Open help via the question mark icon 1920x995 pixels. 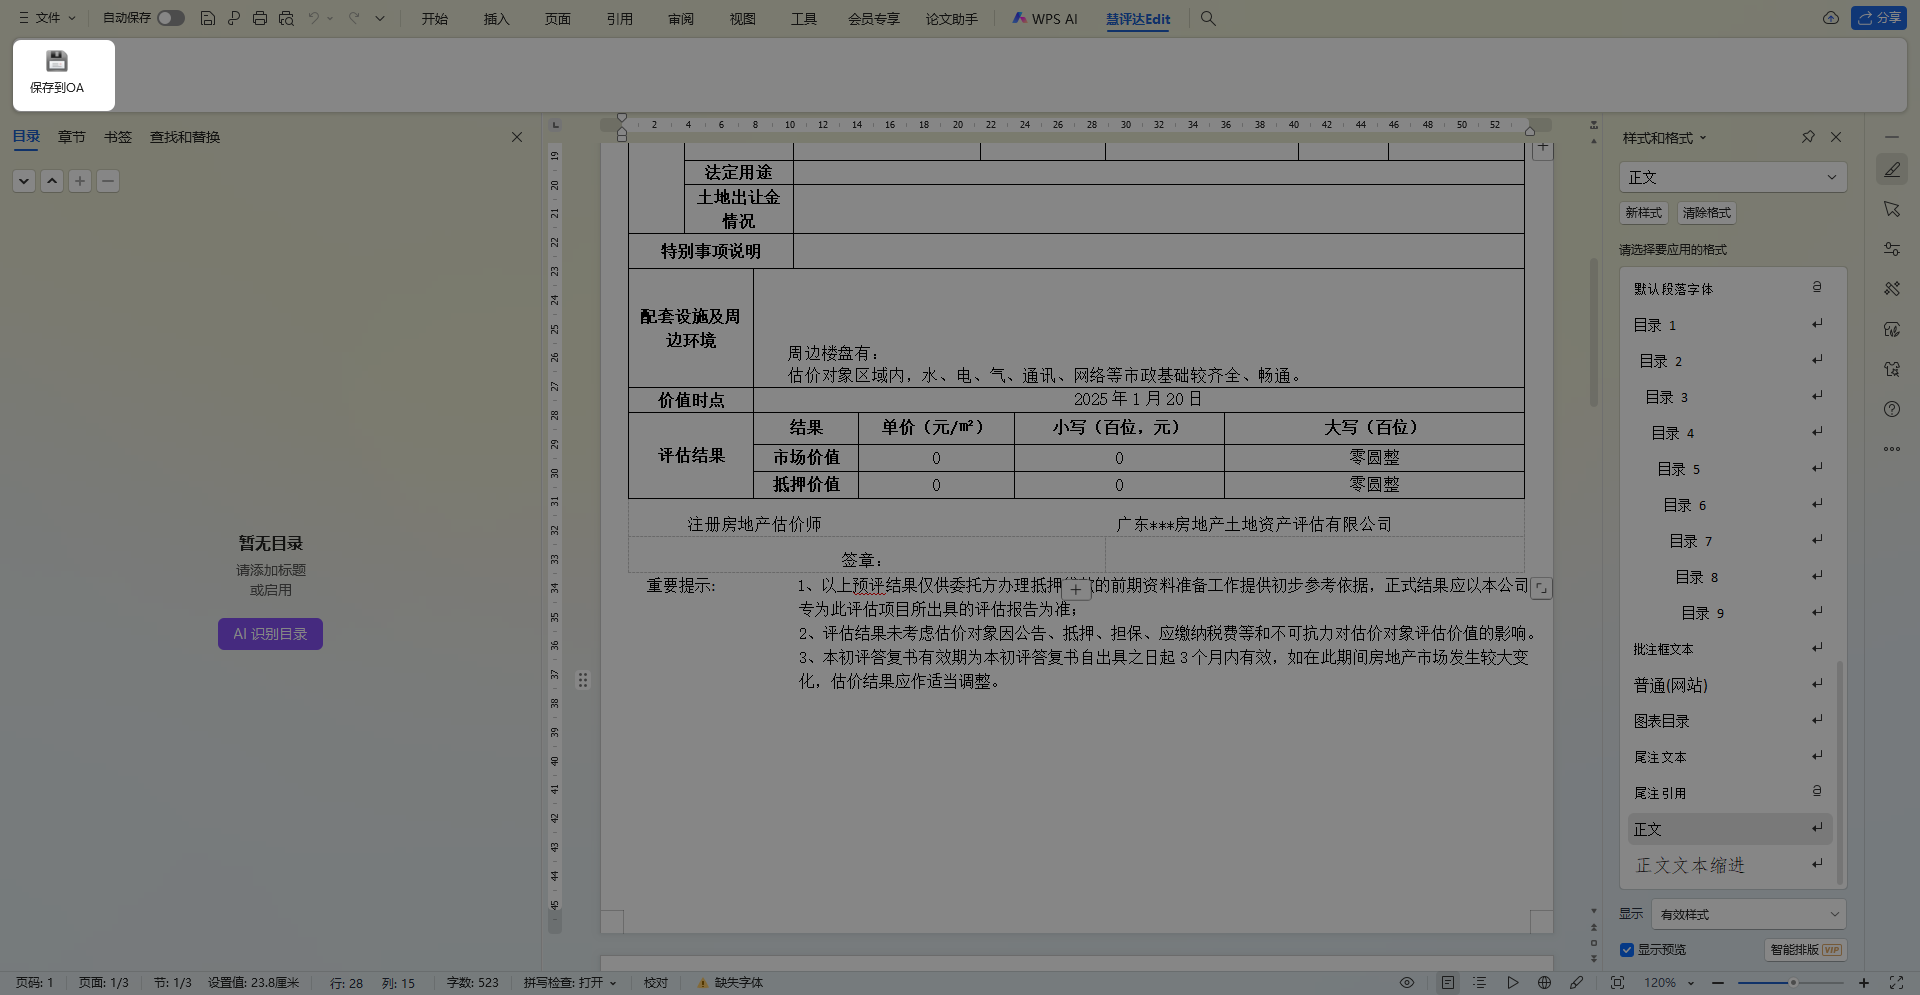(x=1891, y=409)
